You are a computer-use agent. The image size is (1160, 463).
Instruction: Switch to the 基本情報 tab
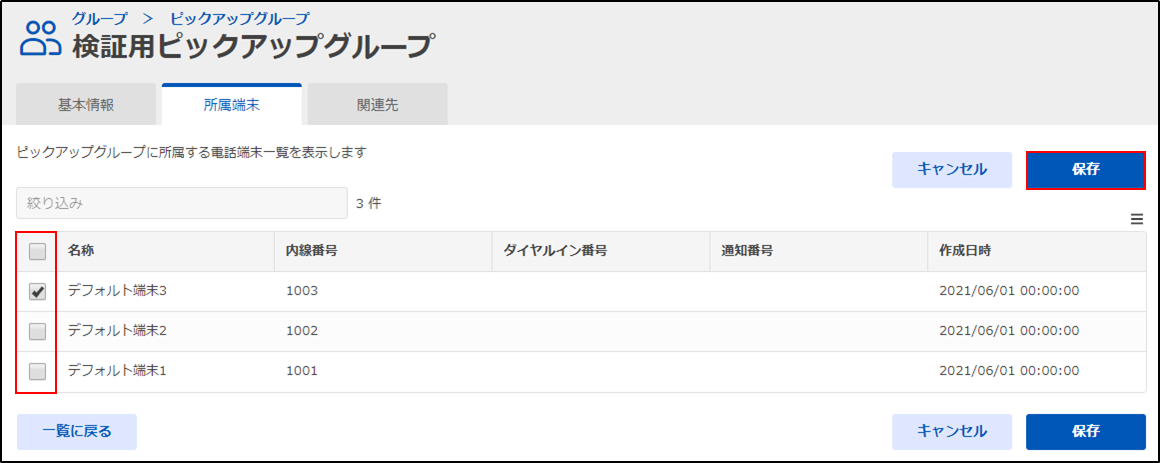(86, 104)
